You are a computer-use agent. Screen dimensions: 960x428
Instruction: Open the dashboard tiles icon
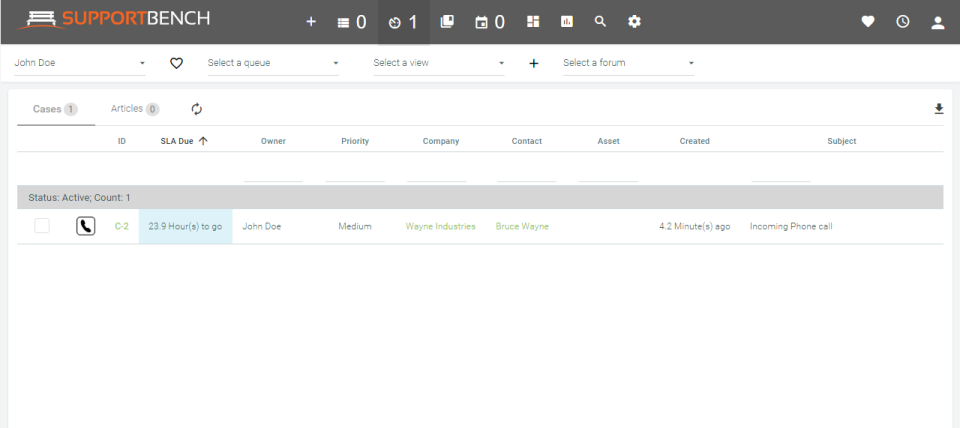[x=533, y=22]
